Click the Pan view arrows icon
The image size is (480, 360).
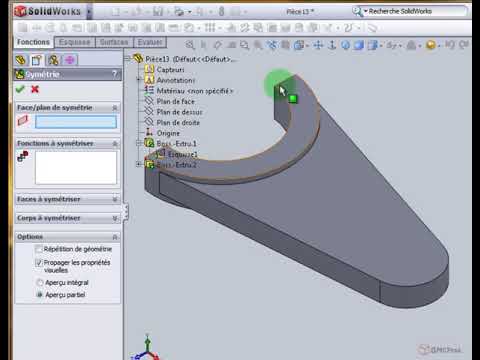click(318, 44)
